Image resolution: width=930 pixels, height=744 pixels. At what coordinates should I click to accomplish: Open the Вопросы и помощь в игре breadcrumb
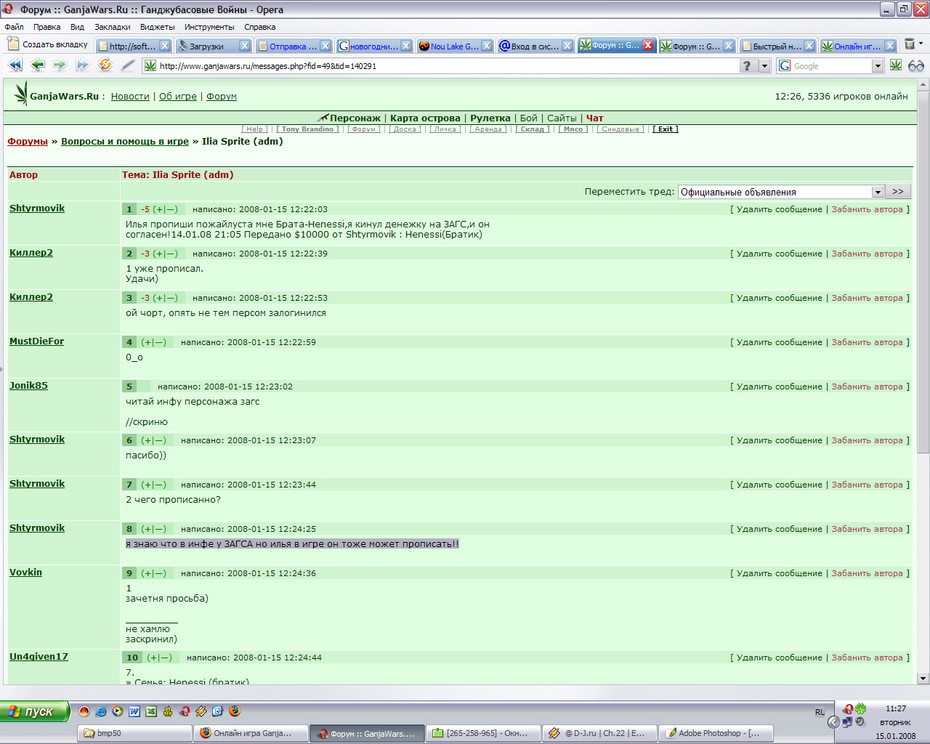click(125, 141)
